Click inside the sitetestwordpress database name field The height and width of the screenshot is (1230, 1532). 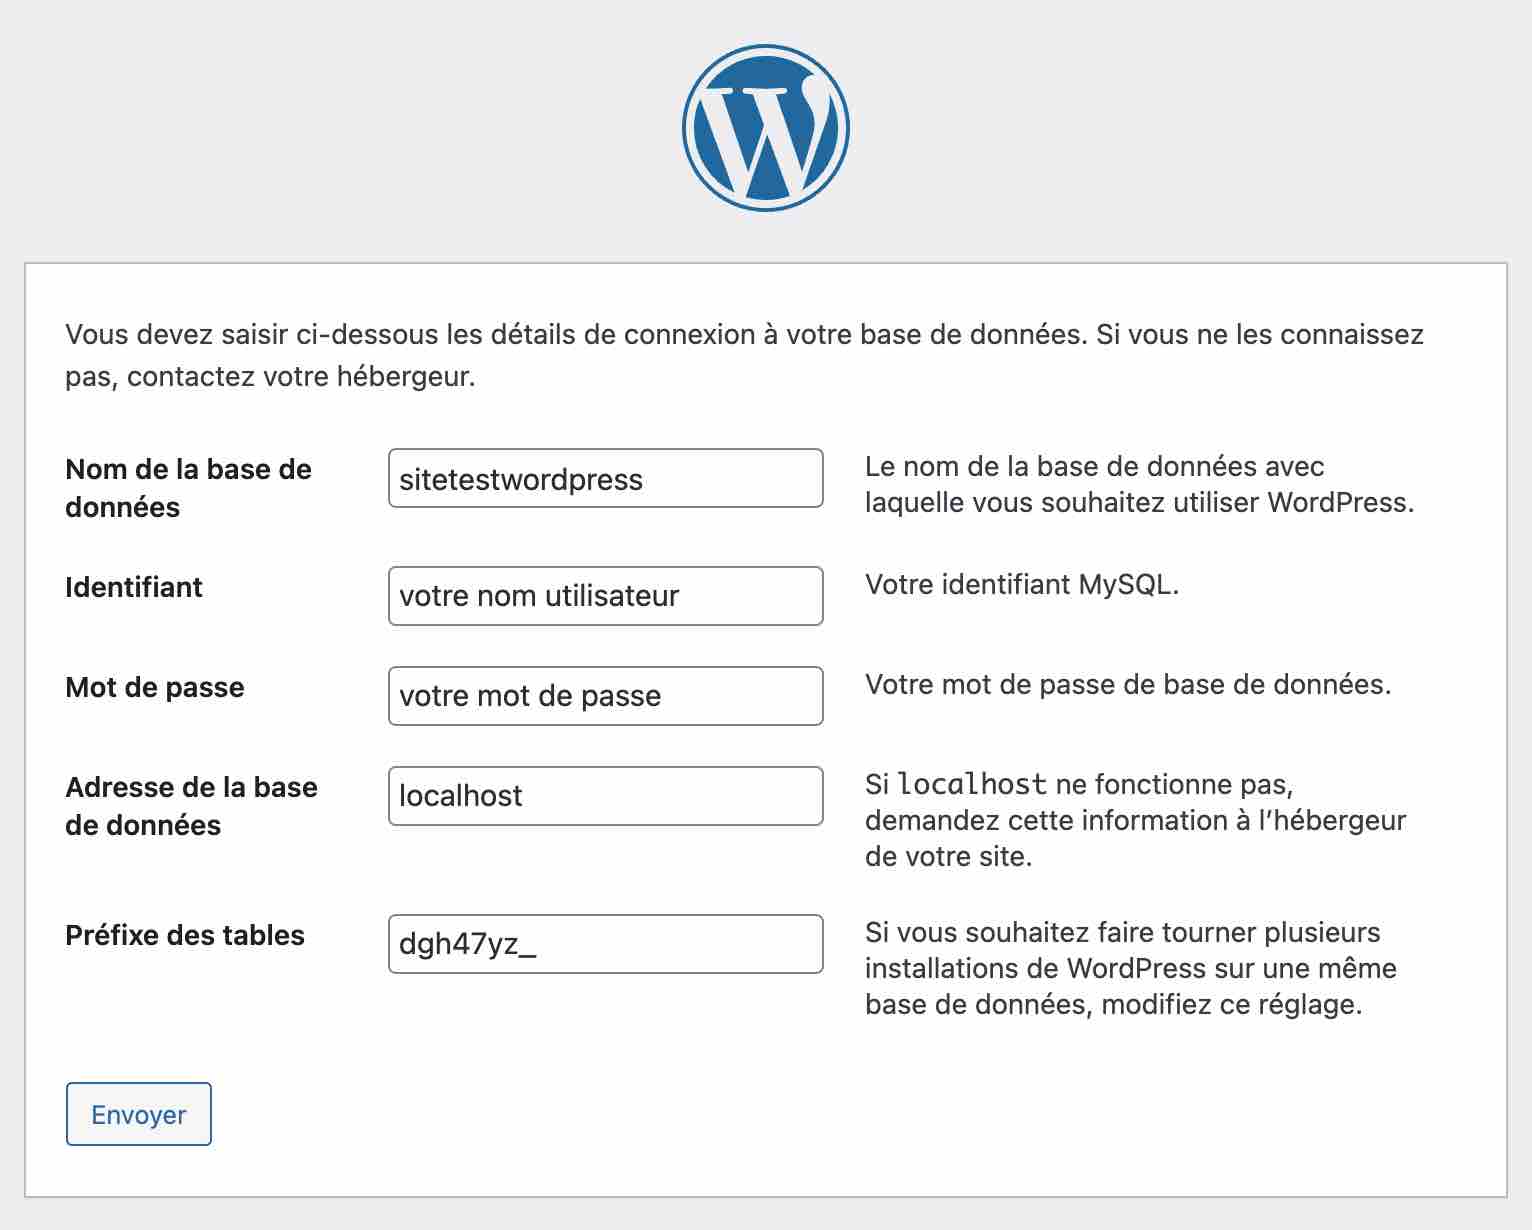(x=604, y=478)
